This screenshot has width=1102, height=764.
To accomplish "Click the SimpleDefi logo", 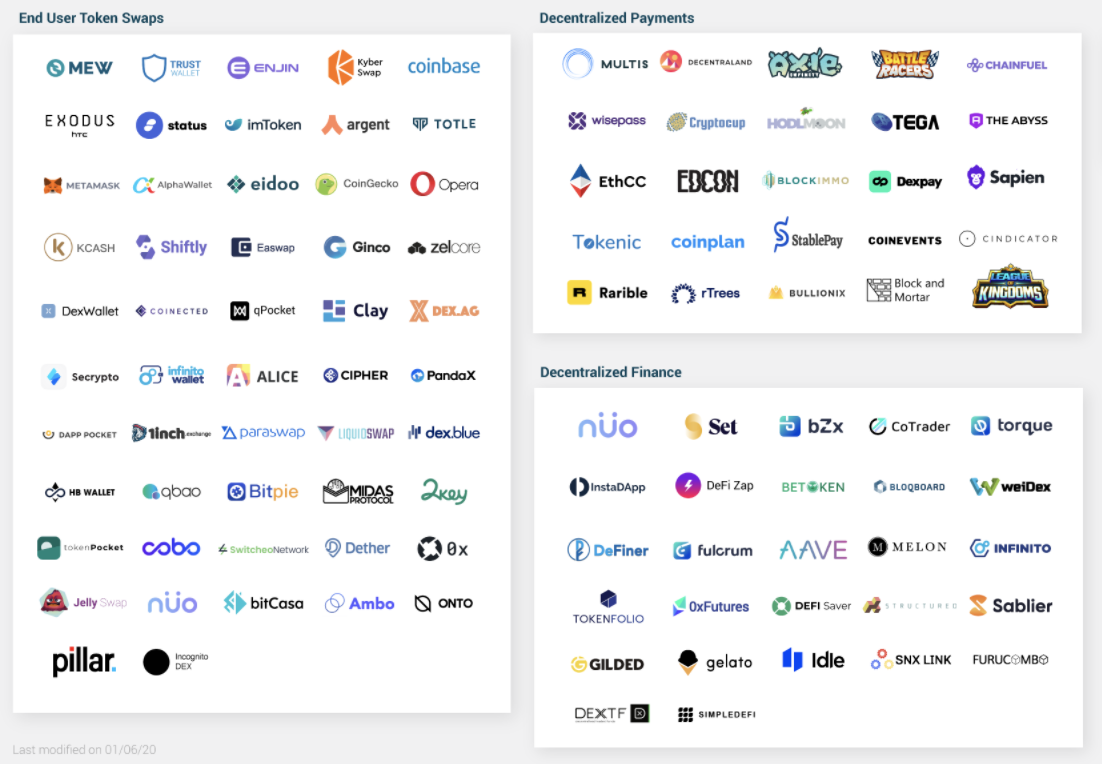I will tap(717, 714).
